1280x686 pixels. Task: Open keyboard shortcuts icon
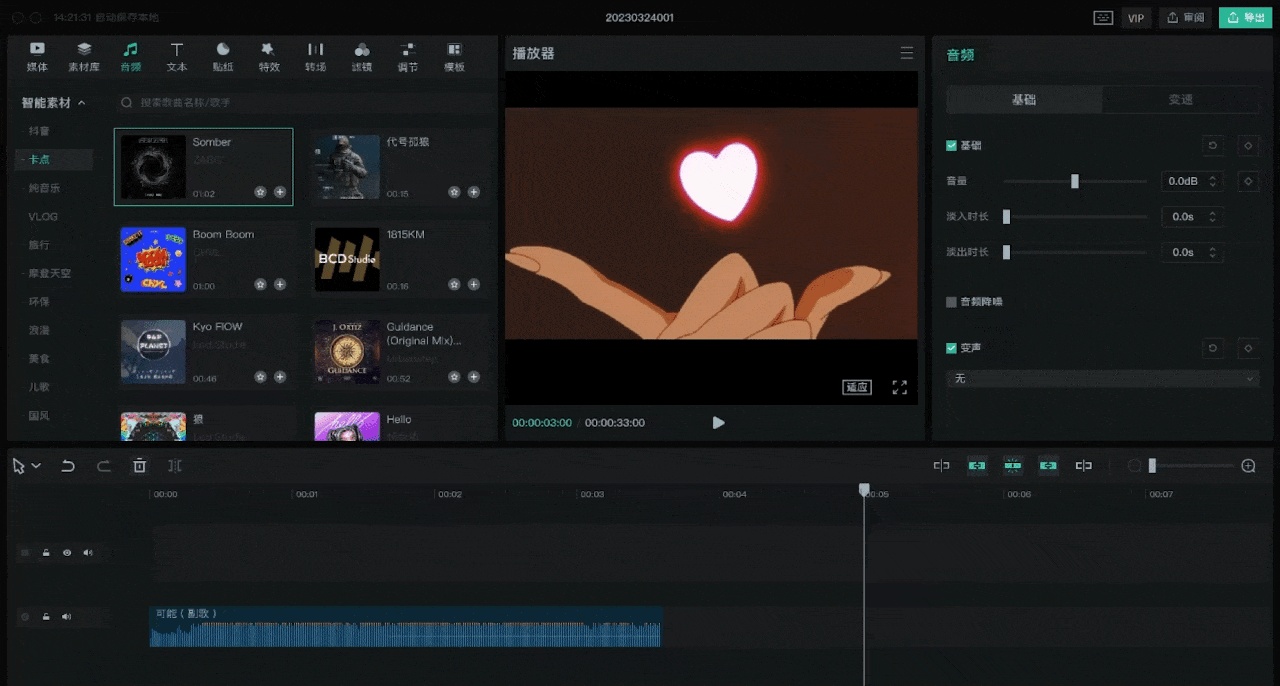point(1103,18)
